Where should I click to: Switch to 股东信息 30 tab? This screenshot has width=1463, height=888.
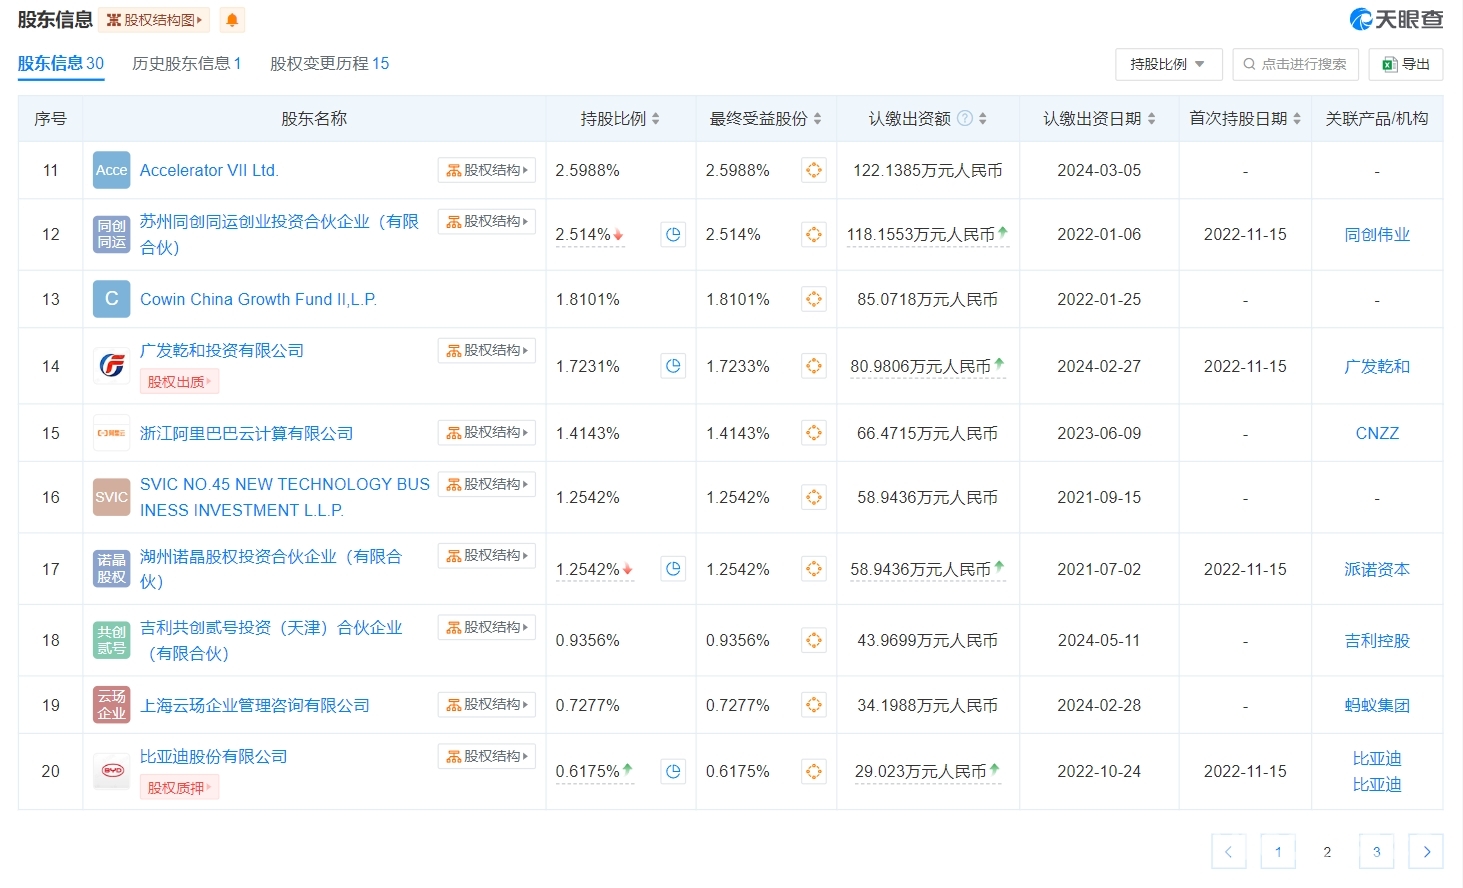[x=61, y=63]
